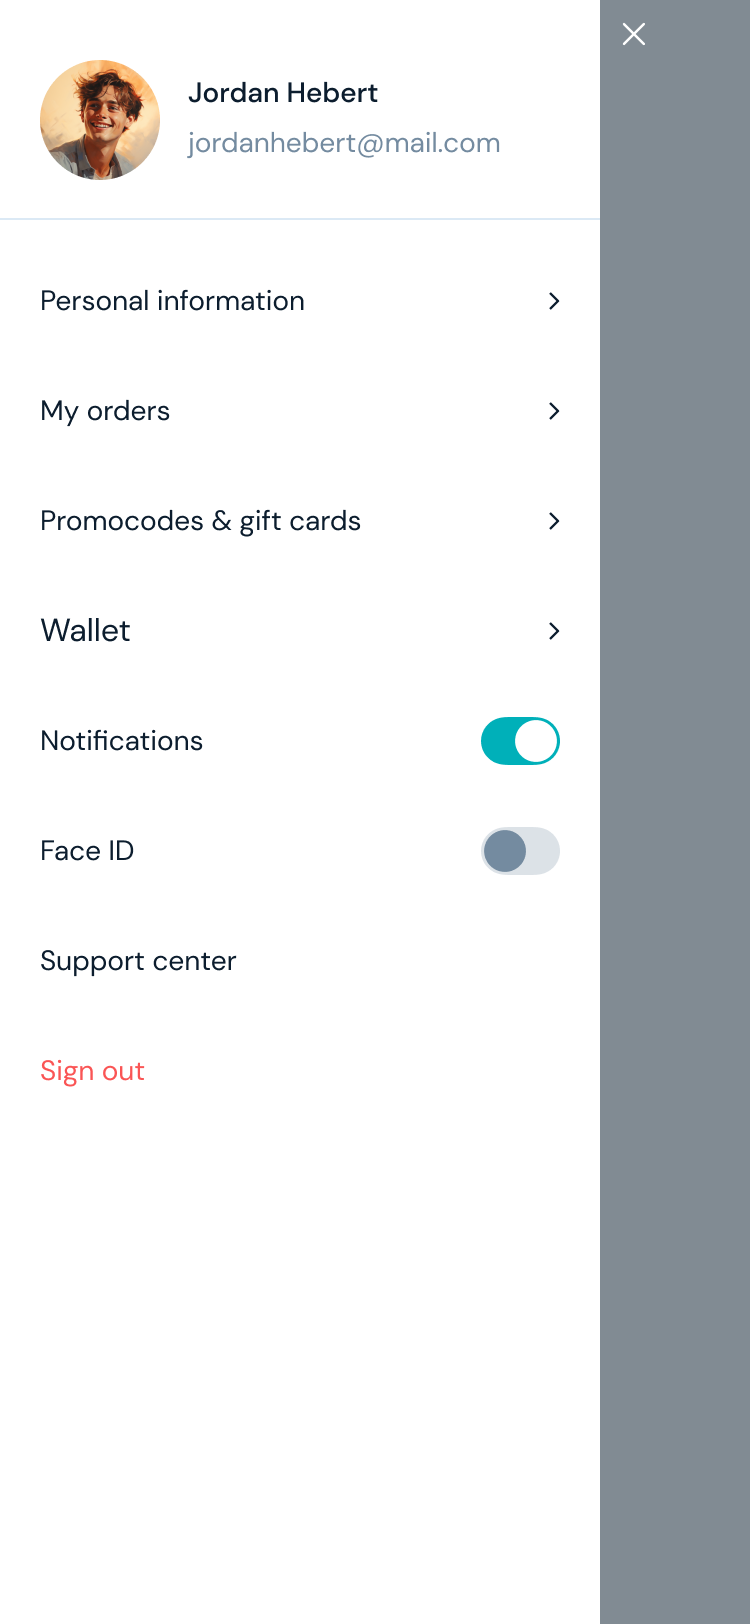The width and height of the screenshot is (750, 1624).
Task: Go to My orders
Action: coord(105,411)
